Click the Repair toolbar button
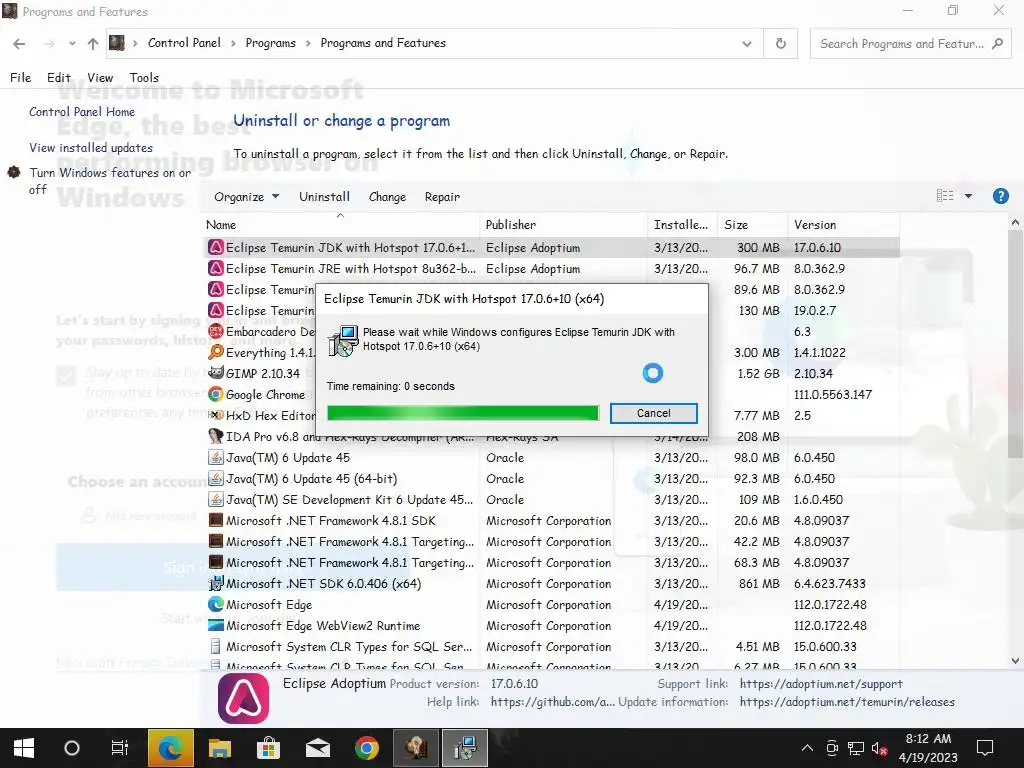This screenshot has height=768, width=1024. 442,197
